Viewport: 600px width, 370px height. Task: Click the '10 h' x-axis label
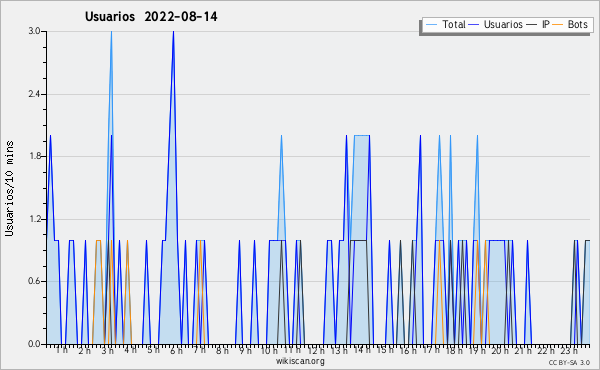point(269,350)
